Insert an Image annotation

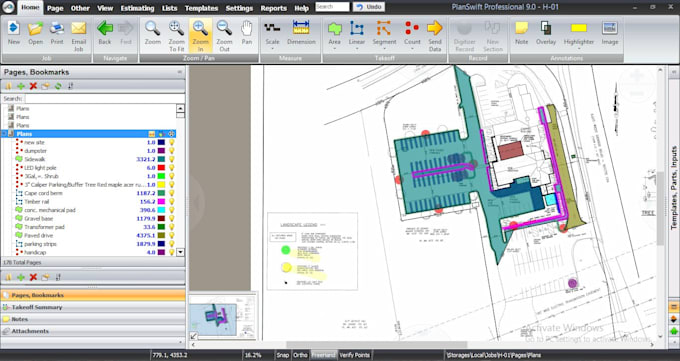pos(610,33)
